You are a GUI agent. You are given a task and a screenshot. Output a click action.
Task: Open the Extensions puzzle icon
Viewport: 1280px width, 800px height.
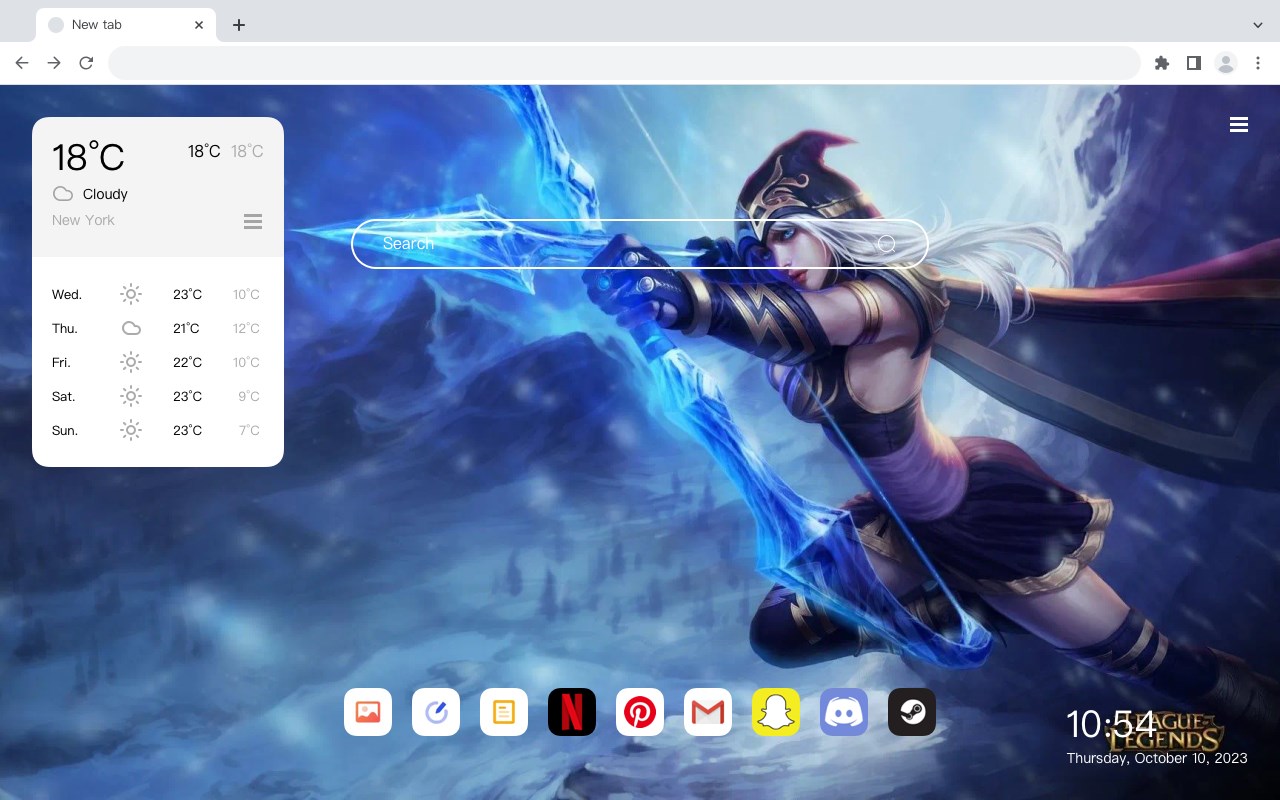pyautogui.click(x=1161, y=63)
